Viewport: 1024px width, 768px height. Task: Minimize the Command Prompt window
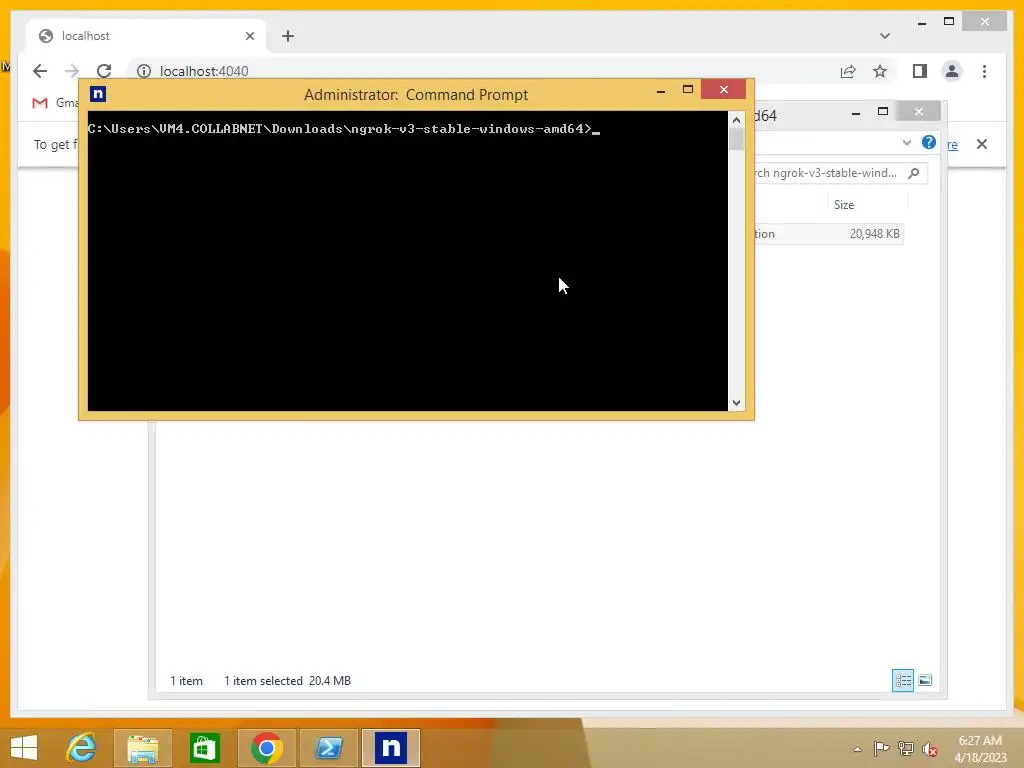pos(661,90)
